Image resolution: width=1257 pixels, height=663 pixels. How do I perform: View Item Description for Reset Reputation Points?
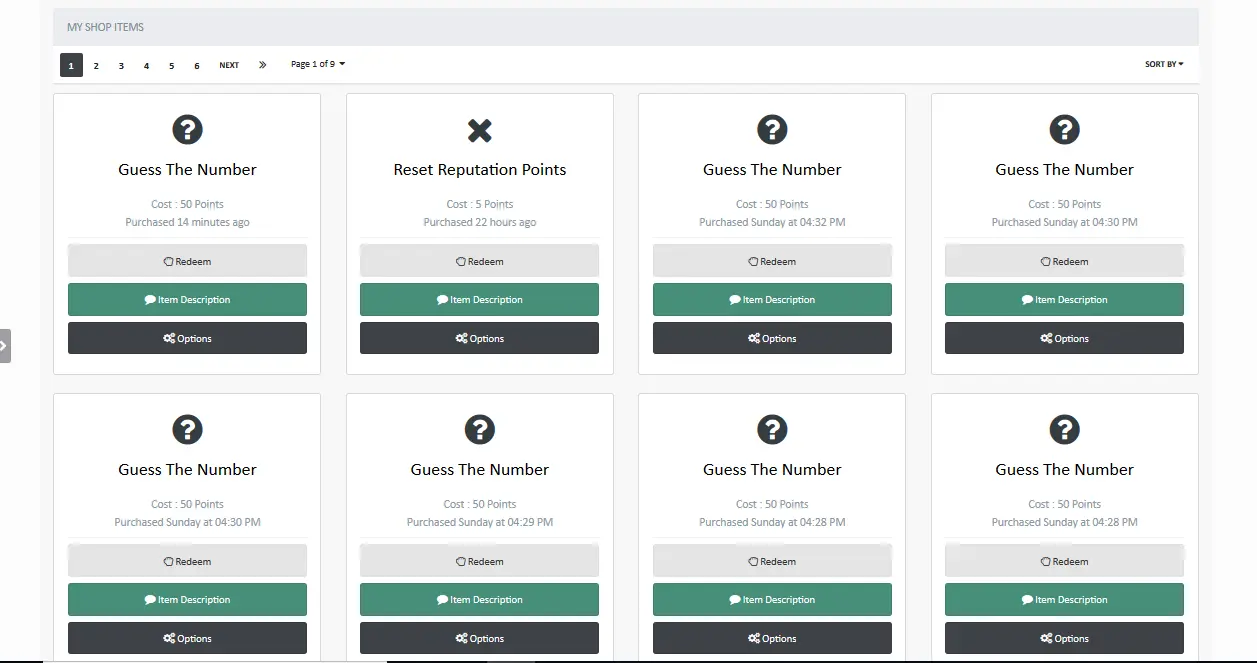pyautogui.click(x=479, y=300)
